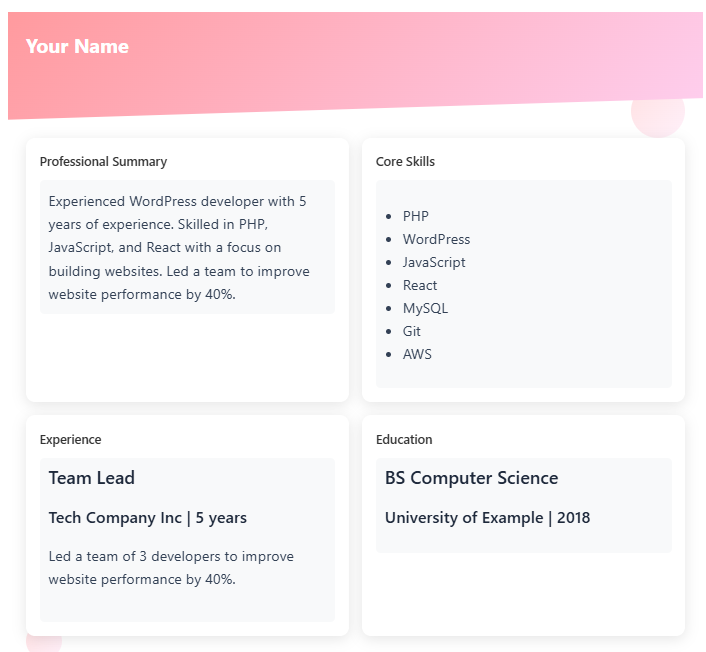706x652 pixels.
Task: Click the pink circle at page bottom-left
Action: click(x=44, y=642)
